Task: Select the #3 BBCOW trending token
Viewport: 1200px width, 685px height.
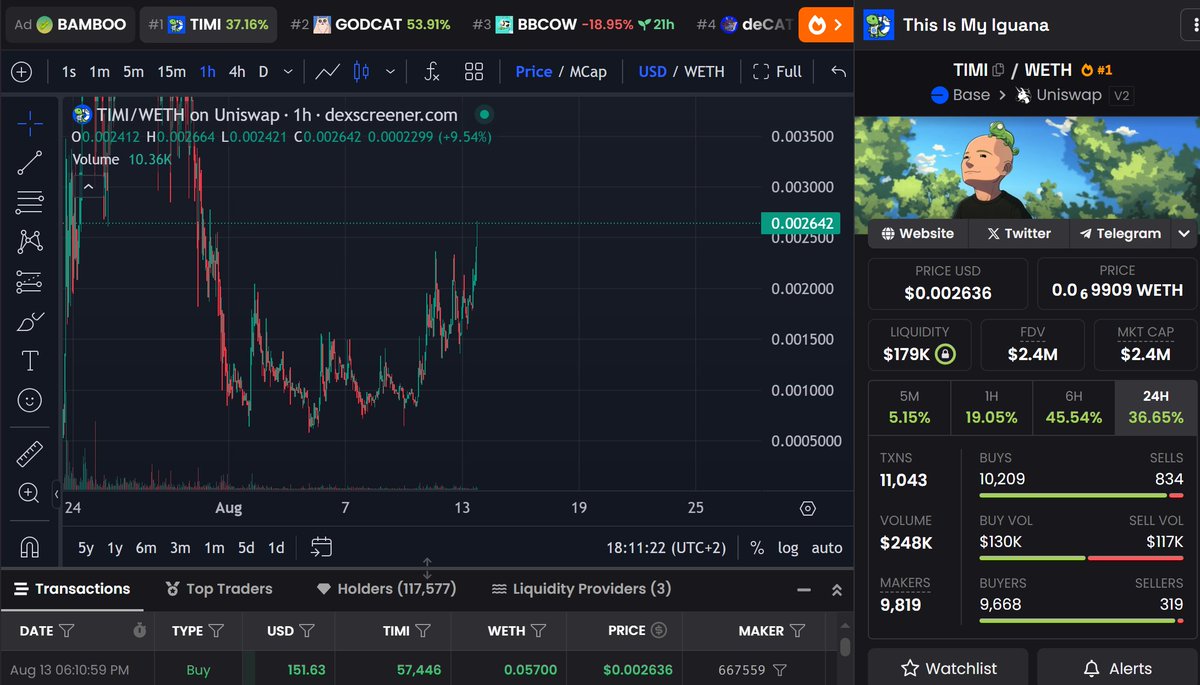Action: click(573, 24)
